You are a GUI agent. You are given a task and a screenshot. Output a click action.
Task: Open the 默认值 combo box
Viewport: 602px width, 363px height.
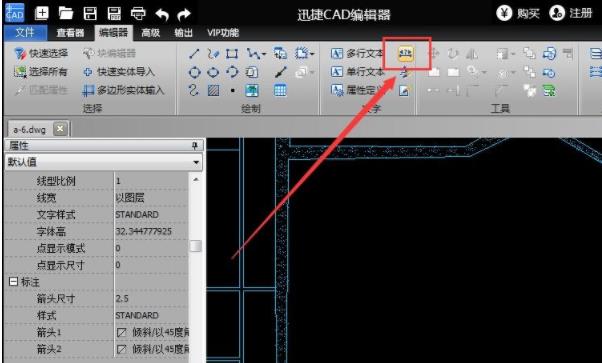(104, 162)
